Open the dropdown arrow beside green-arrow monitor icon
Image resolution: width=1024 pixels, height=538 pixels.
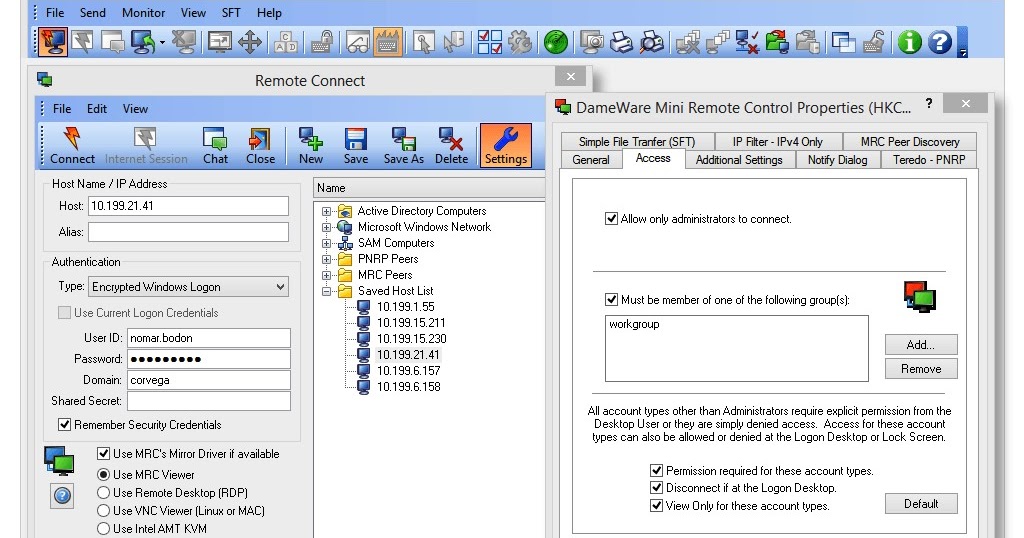tap(161, 44)
